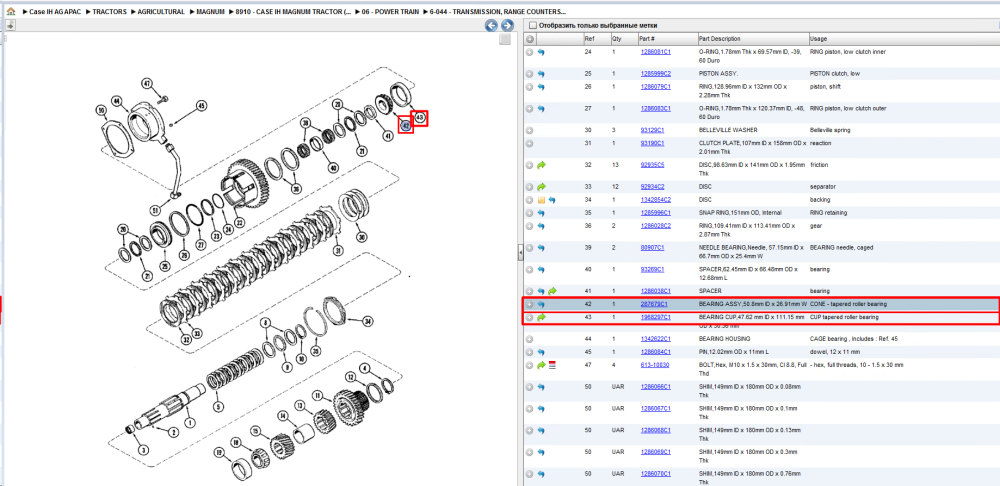Open the TRACTORS breadcrumb
Image resolution: width=1000 pixels, height=486 pixels.
pos(109,11)
